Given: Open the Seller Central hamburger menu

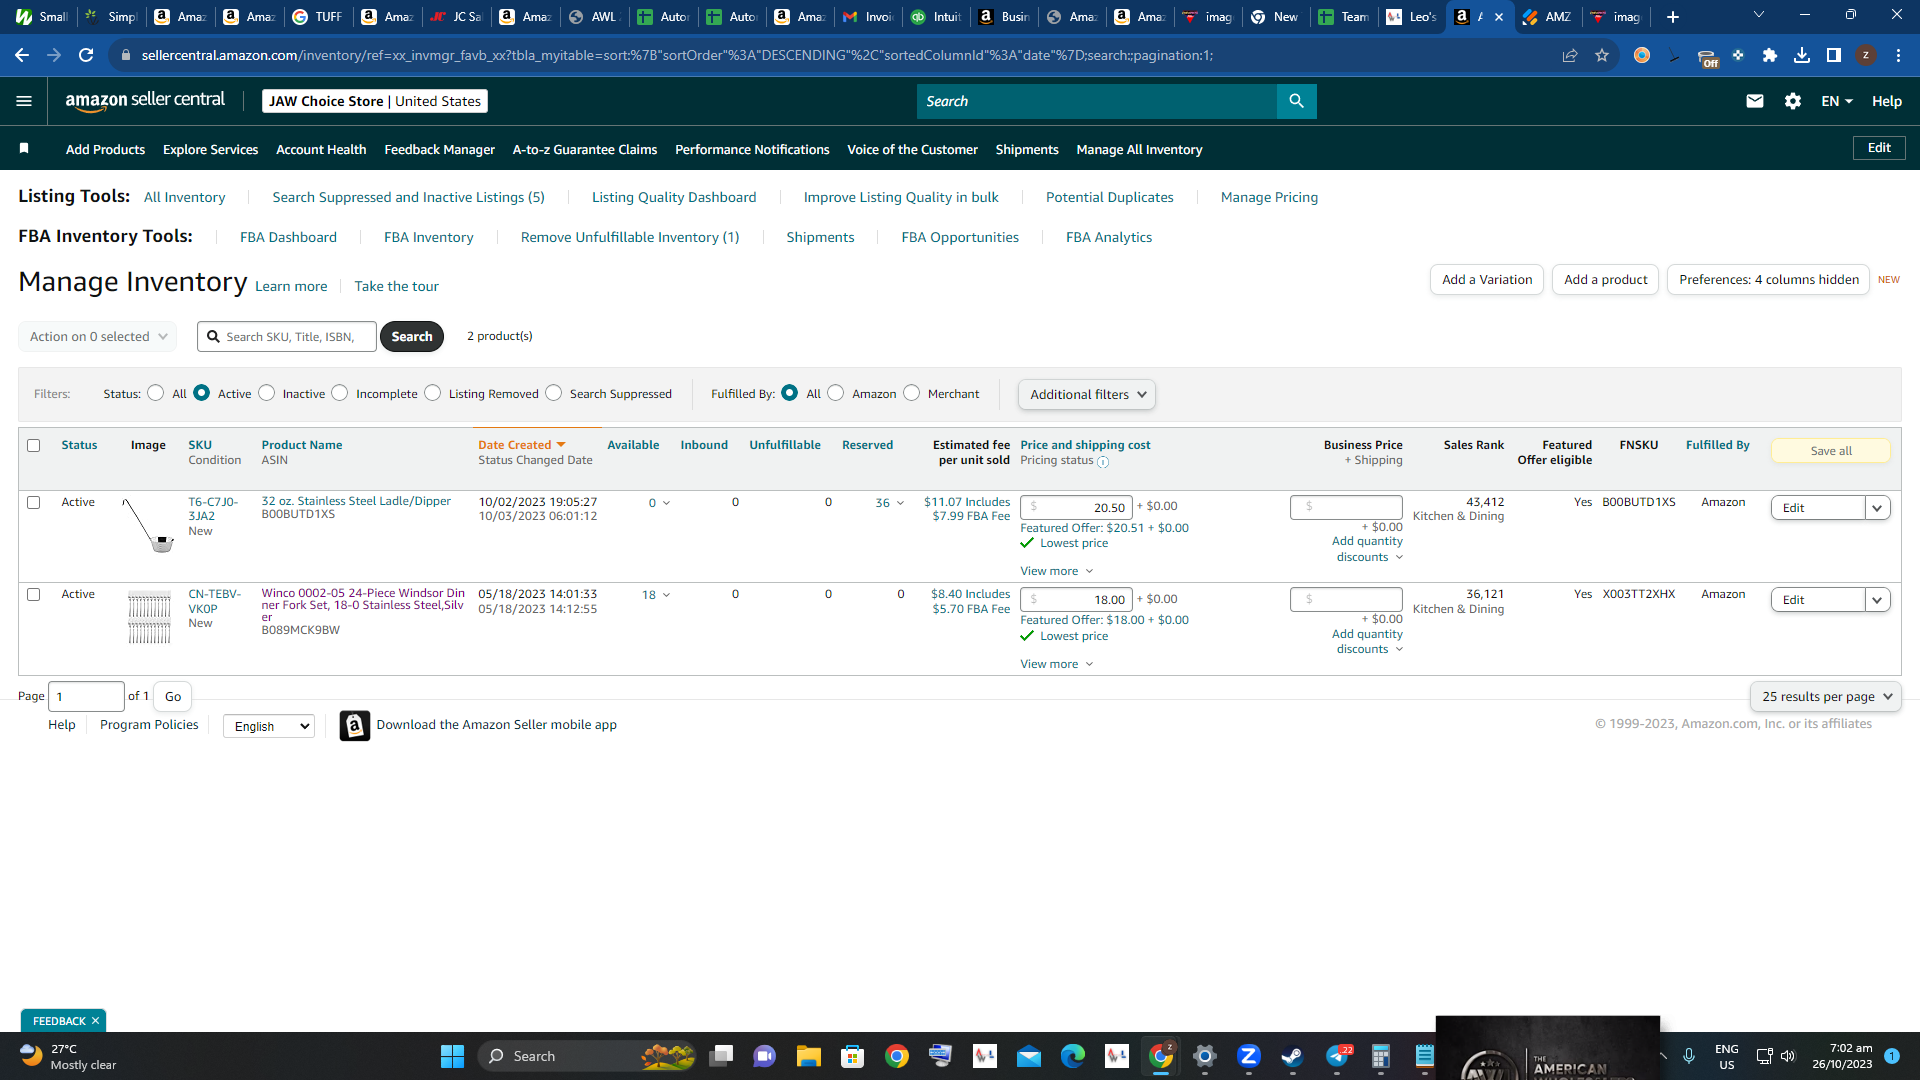Looking at the screenshot, I should click(24, 101).
